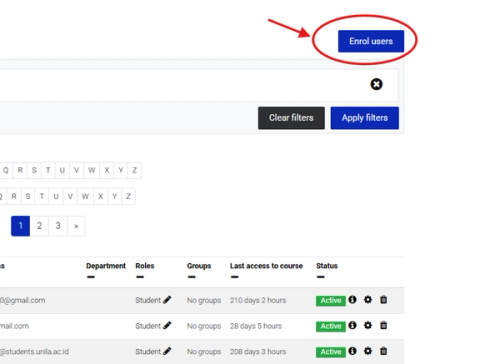Collapse the Last access column
500x364 pixels.
click(x=234, y=277)
